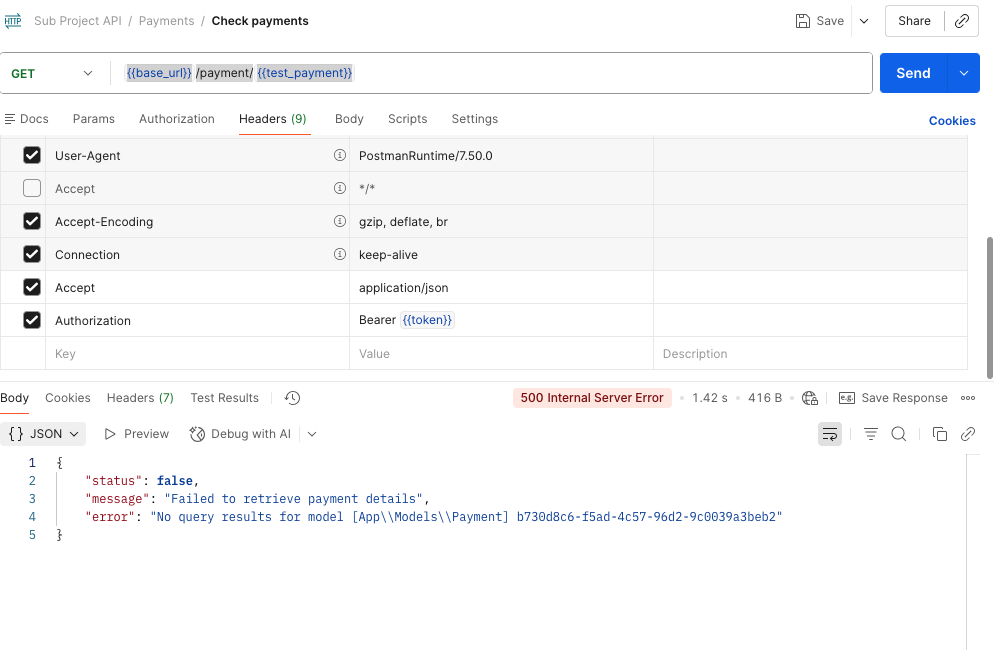Enable the unchecked Accept header checkbox
This screenshot has height=650, width=994.
point(32,188)
